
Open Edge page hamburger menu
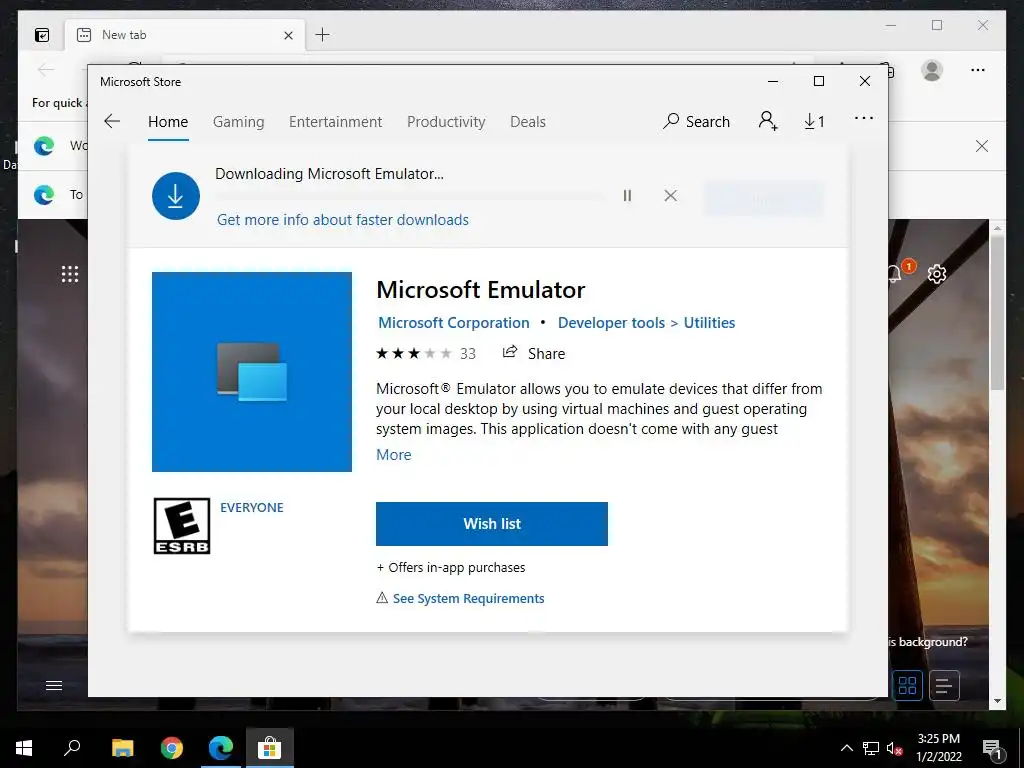(x=54, y=685)
